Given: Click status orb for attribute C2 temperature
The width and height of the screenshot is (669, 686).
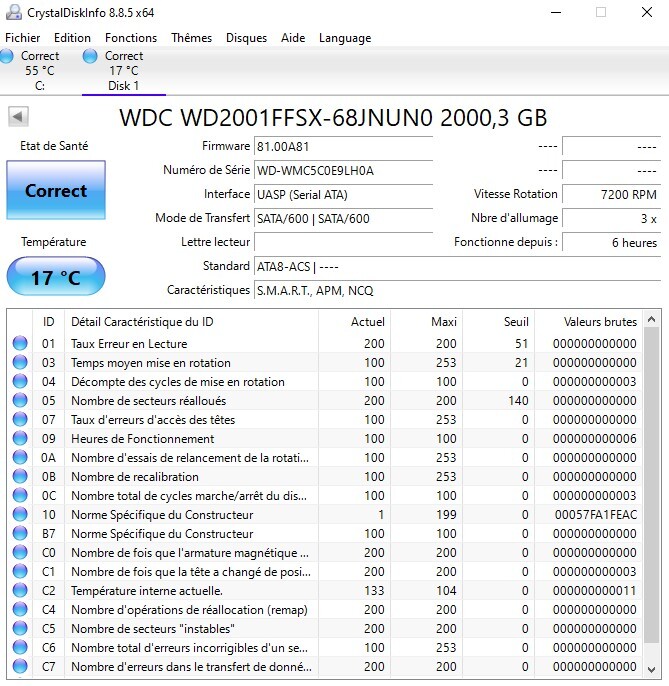Looking at the screenshot, I should point(20,591).
